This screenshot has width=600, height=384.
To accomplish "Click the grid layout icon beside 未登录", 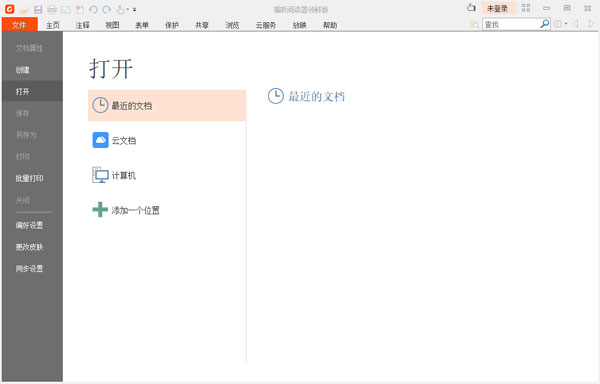I will [526, 8].
